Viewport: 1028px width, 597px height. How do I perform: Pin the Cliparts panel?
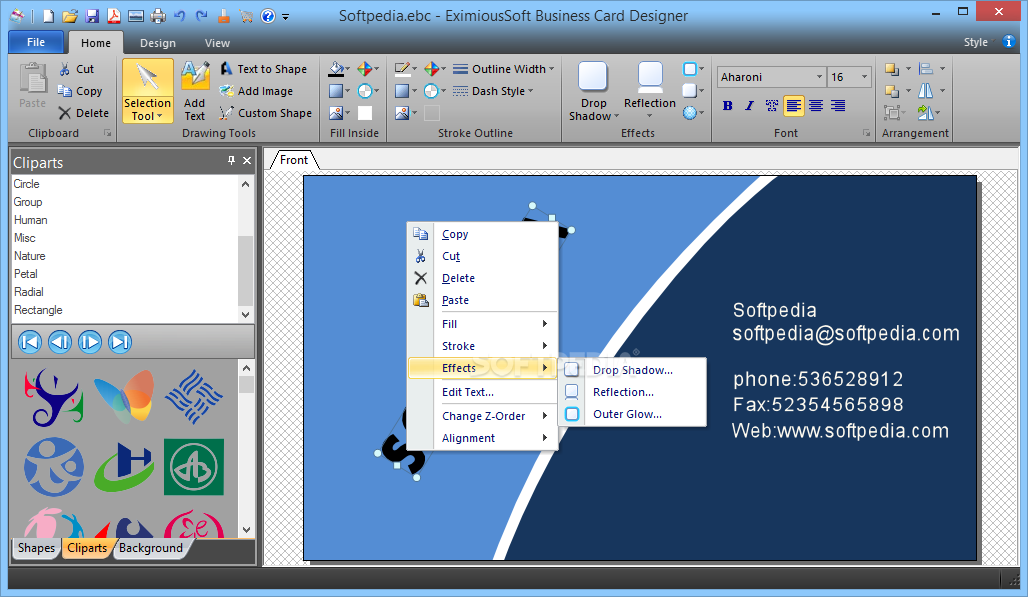(x=231, y=161)
